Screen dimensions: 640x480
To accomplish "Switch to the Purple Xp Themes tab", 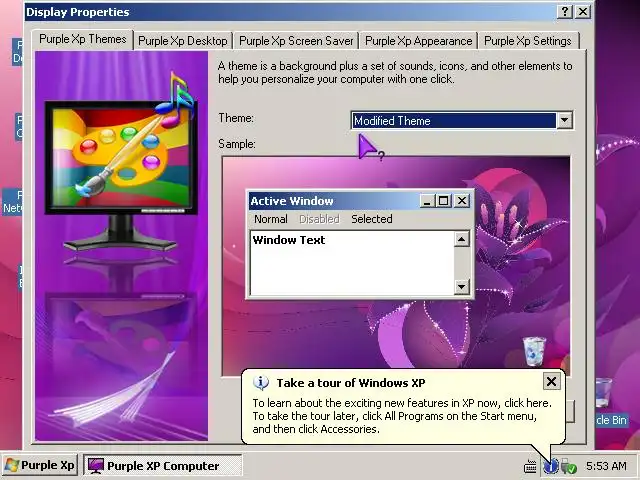I will click(82, 40).
